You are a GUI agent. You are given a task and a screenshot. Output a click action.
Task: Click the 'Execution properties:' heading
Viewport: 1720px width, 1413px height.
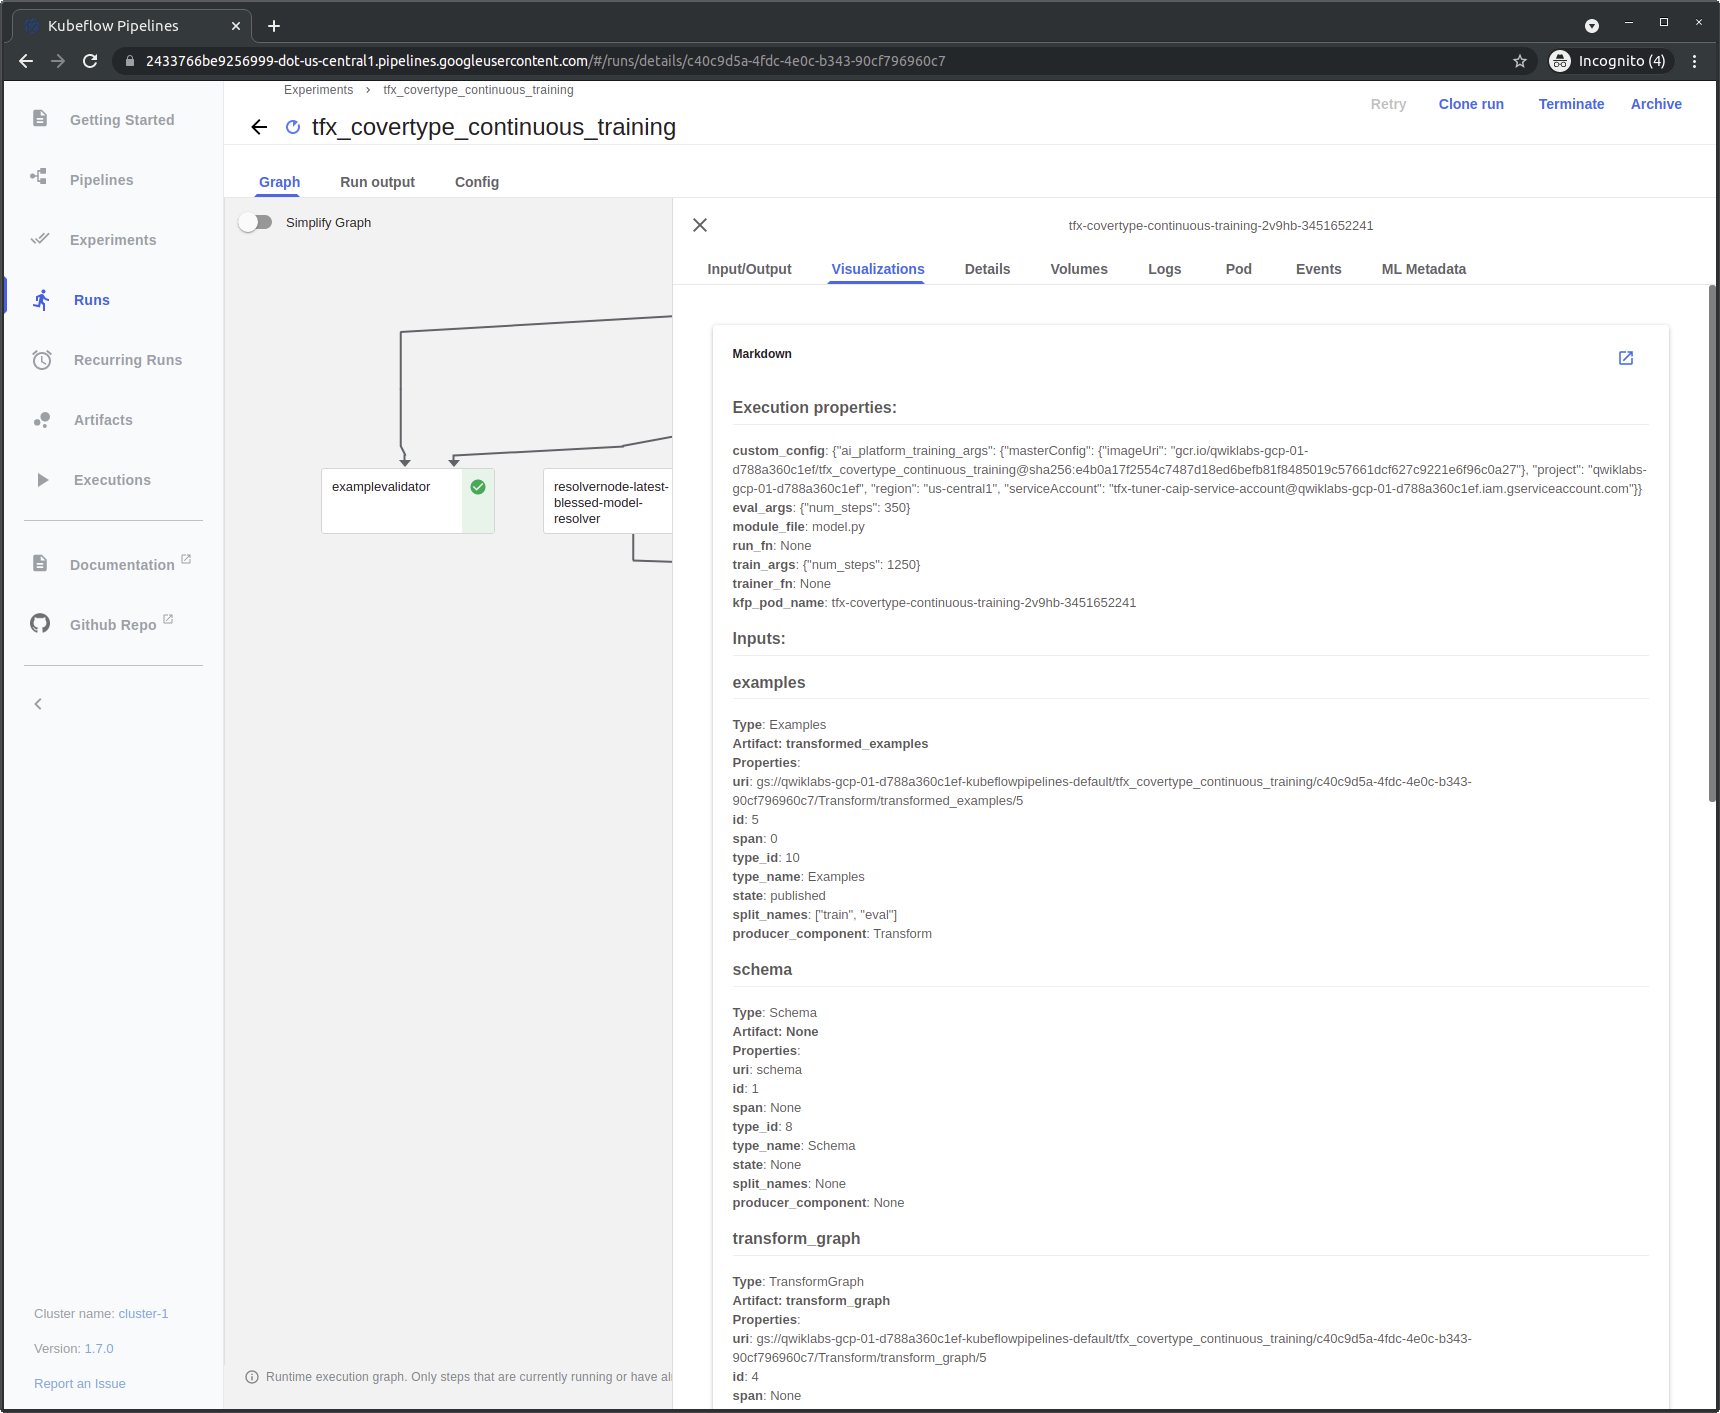pos(814,408)
